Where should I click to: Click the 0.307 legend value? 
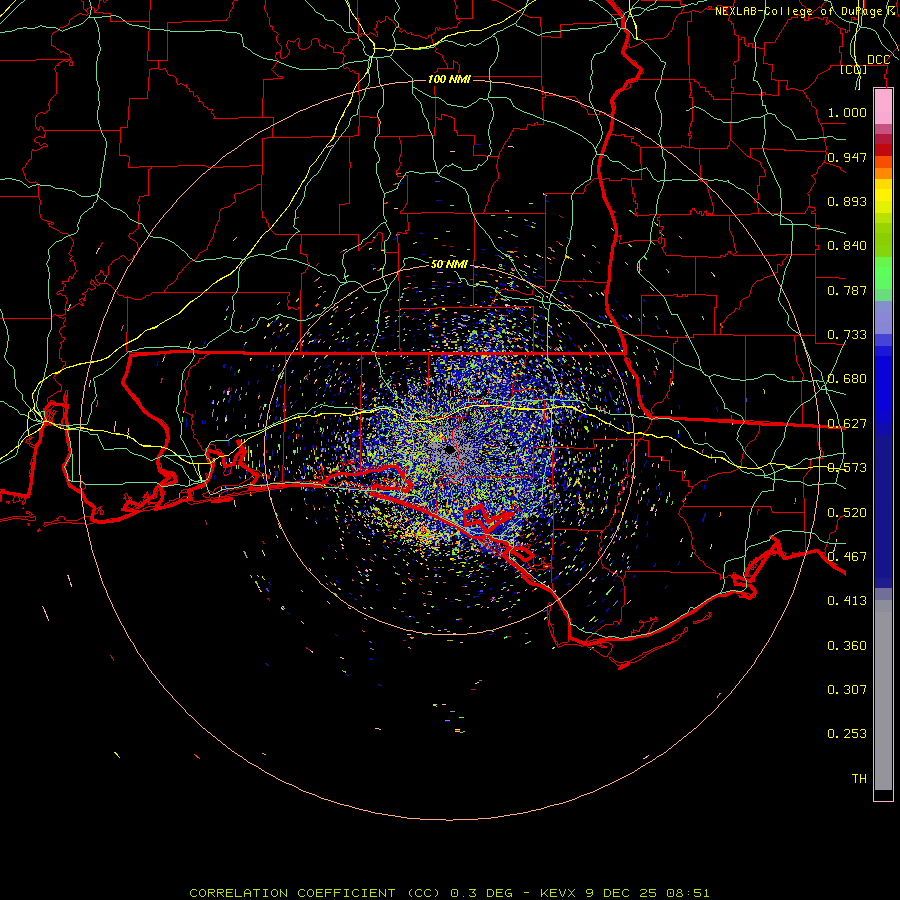(x=847, y=689)
